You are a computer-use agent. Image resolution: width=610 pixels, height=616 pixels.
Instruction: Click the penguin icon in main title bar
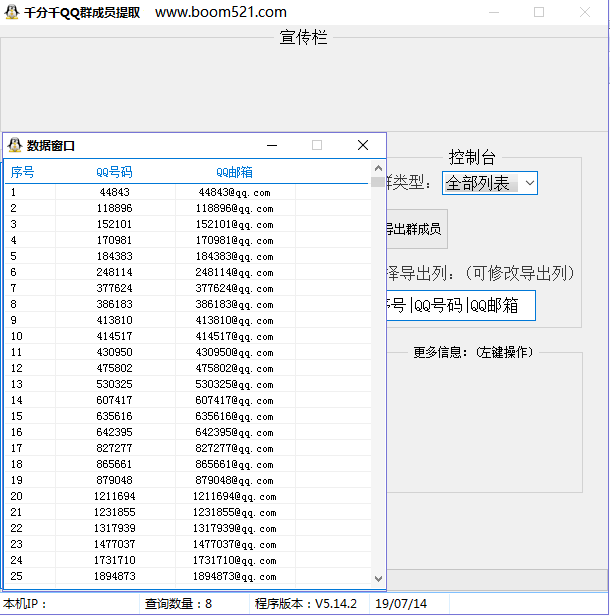[12, 12]
